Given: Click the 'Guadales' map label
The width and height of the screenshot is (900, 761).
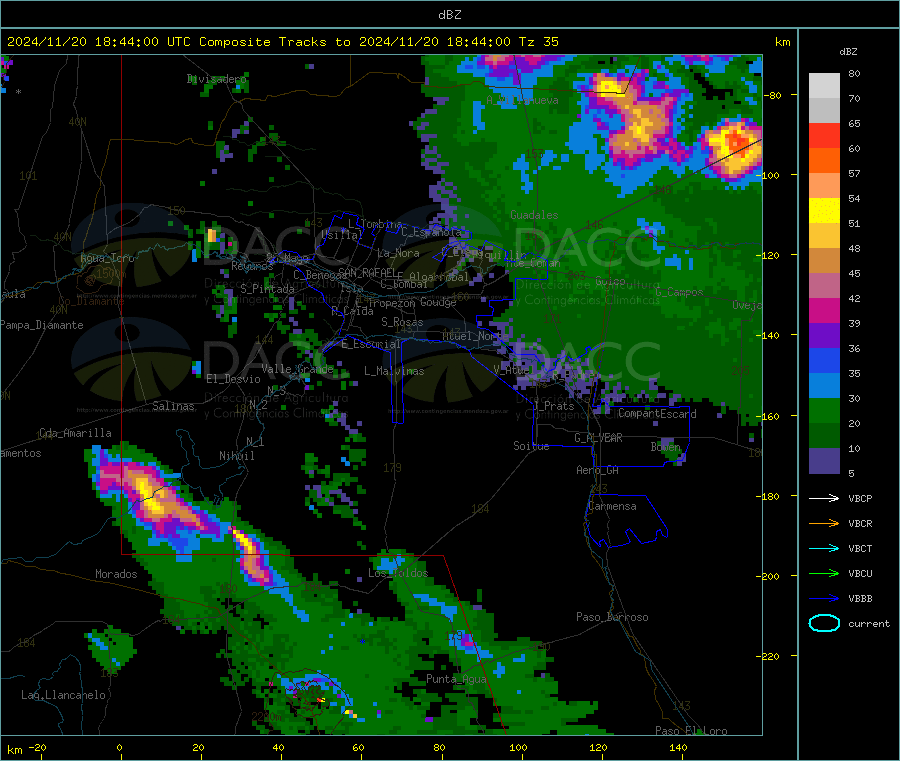Looking at the screenshot, I should [x=534, y=215].
